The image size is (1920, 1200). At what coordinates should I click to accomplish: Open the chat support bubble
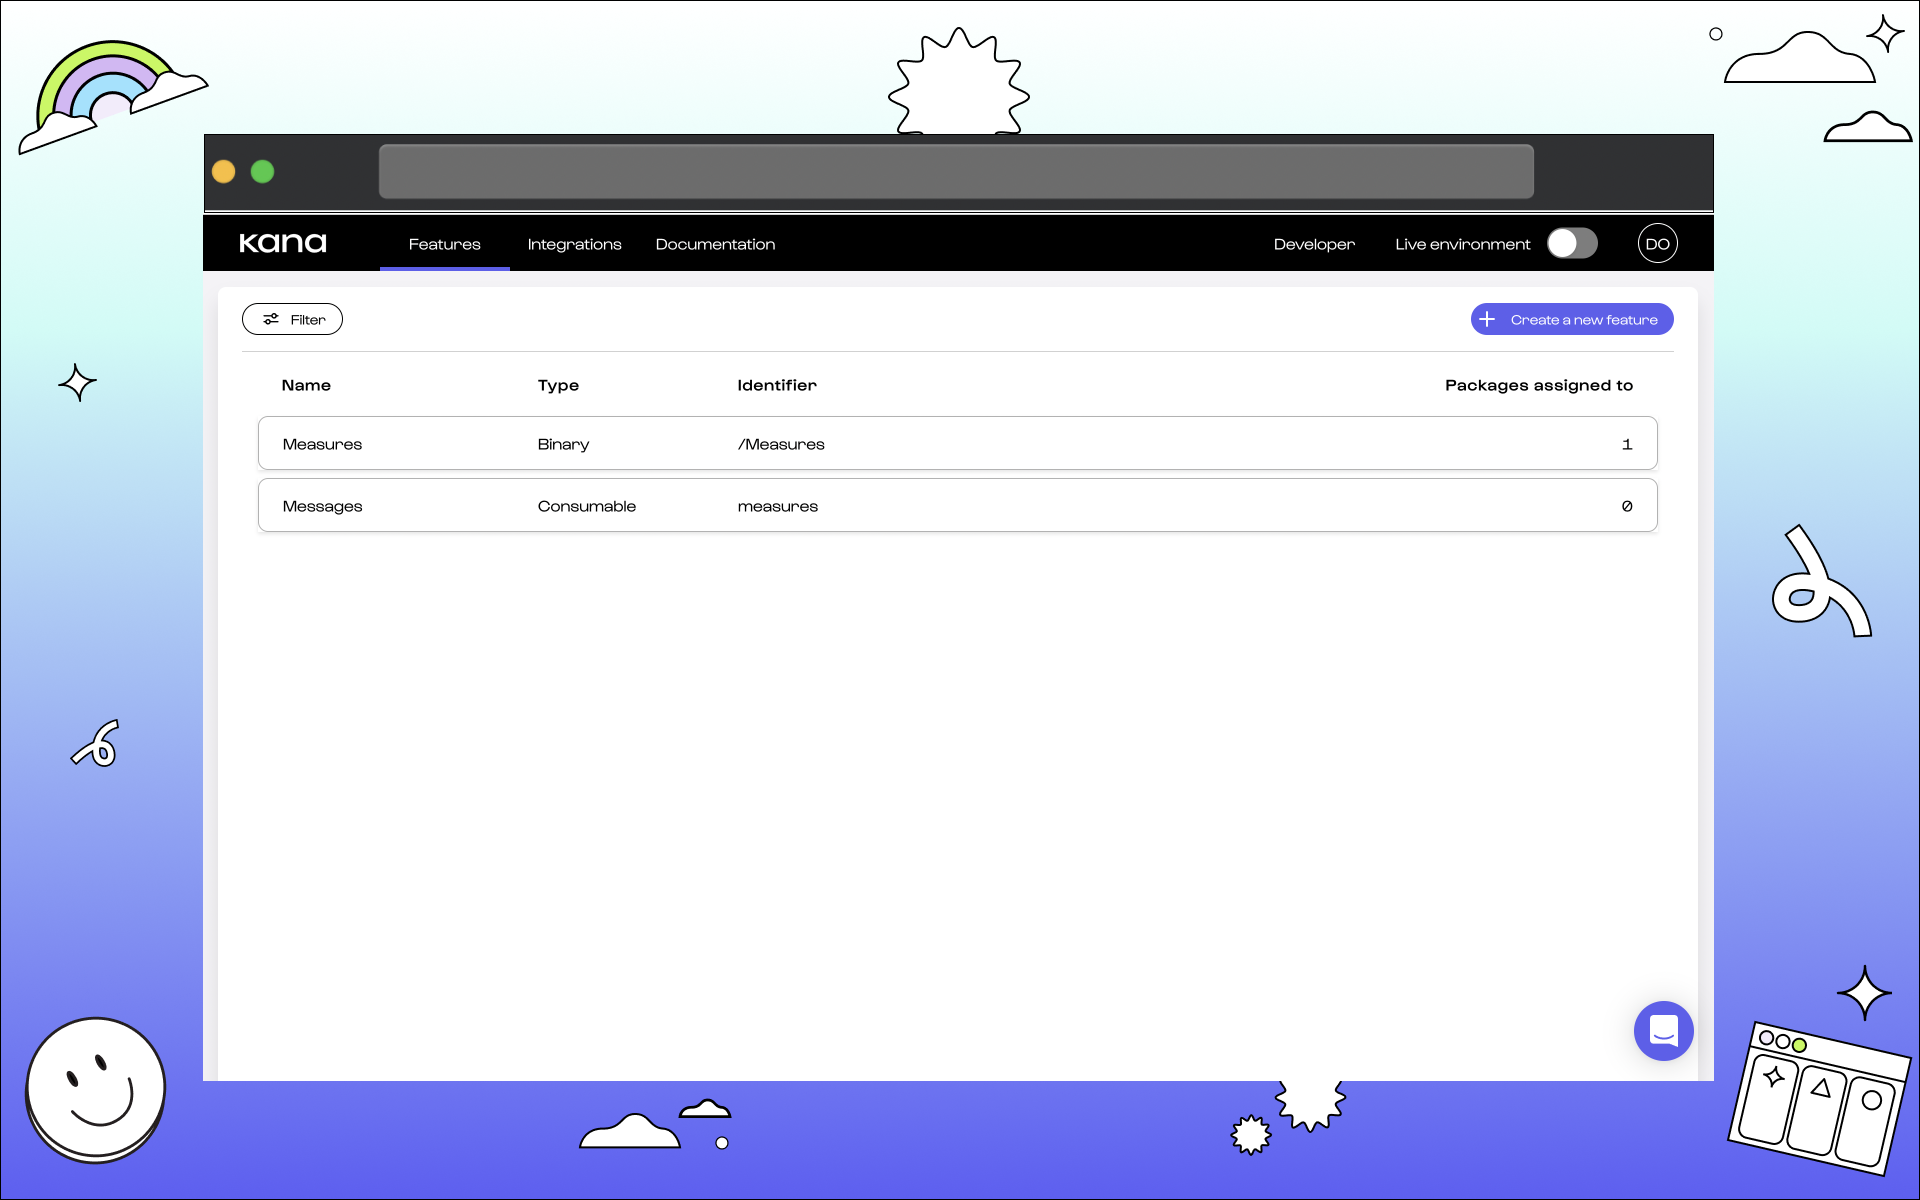(x=1663, y=1030)
